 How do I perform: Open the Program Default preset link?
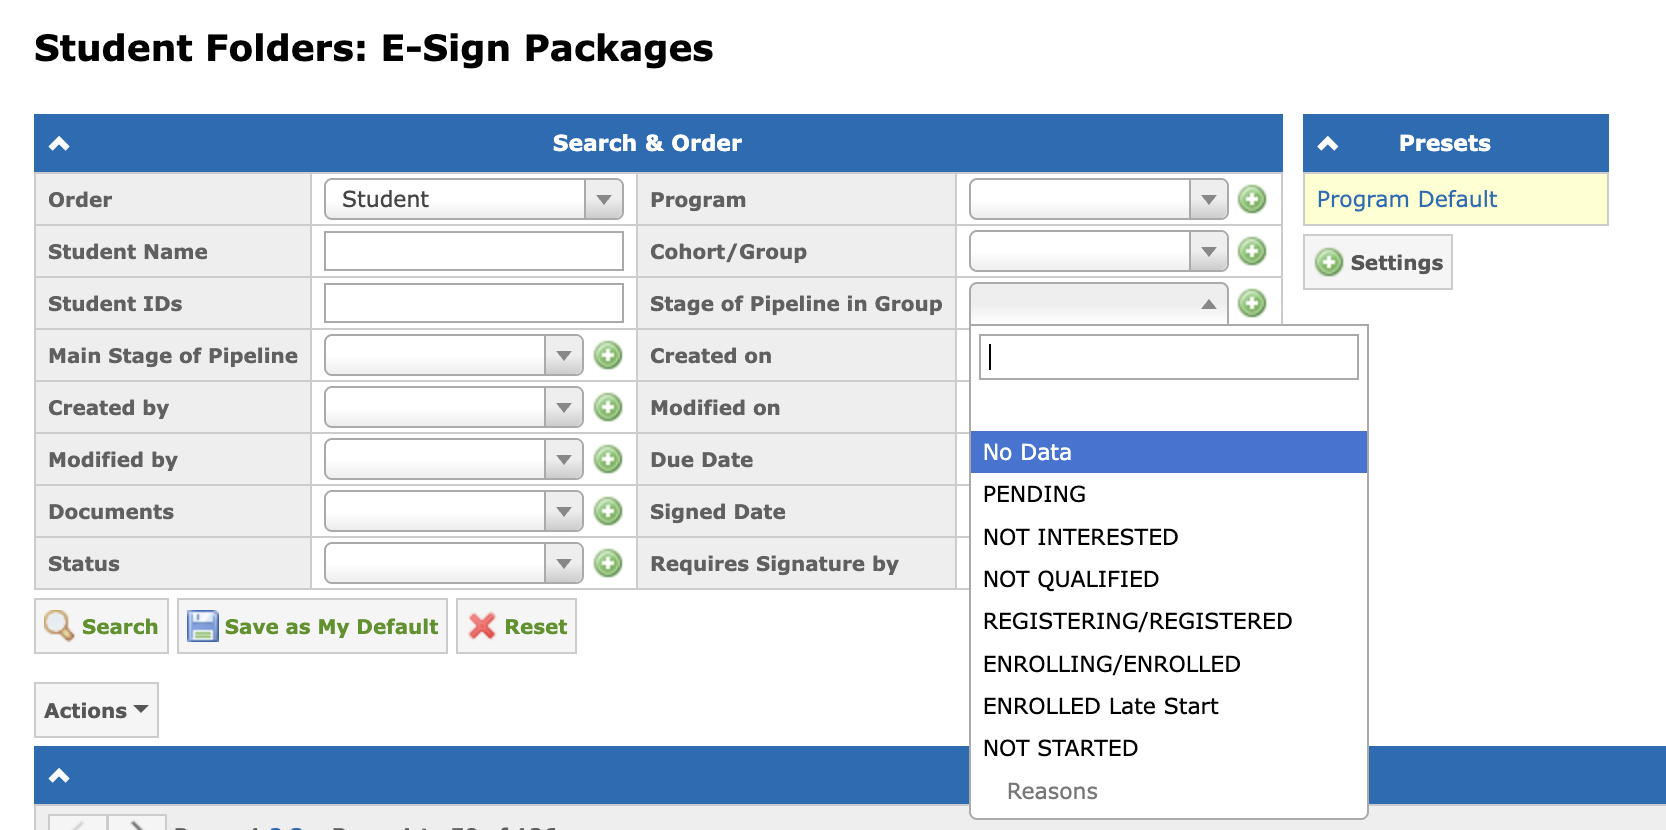pyautogui.click(x=1406, y=199)
